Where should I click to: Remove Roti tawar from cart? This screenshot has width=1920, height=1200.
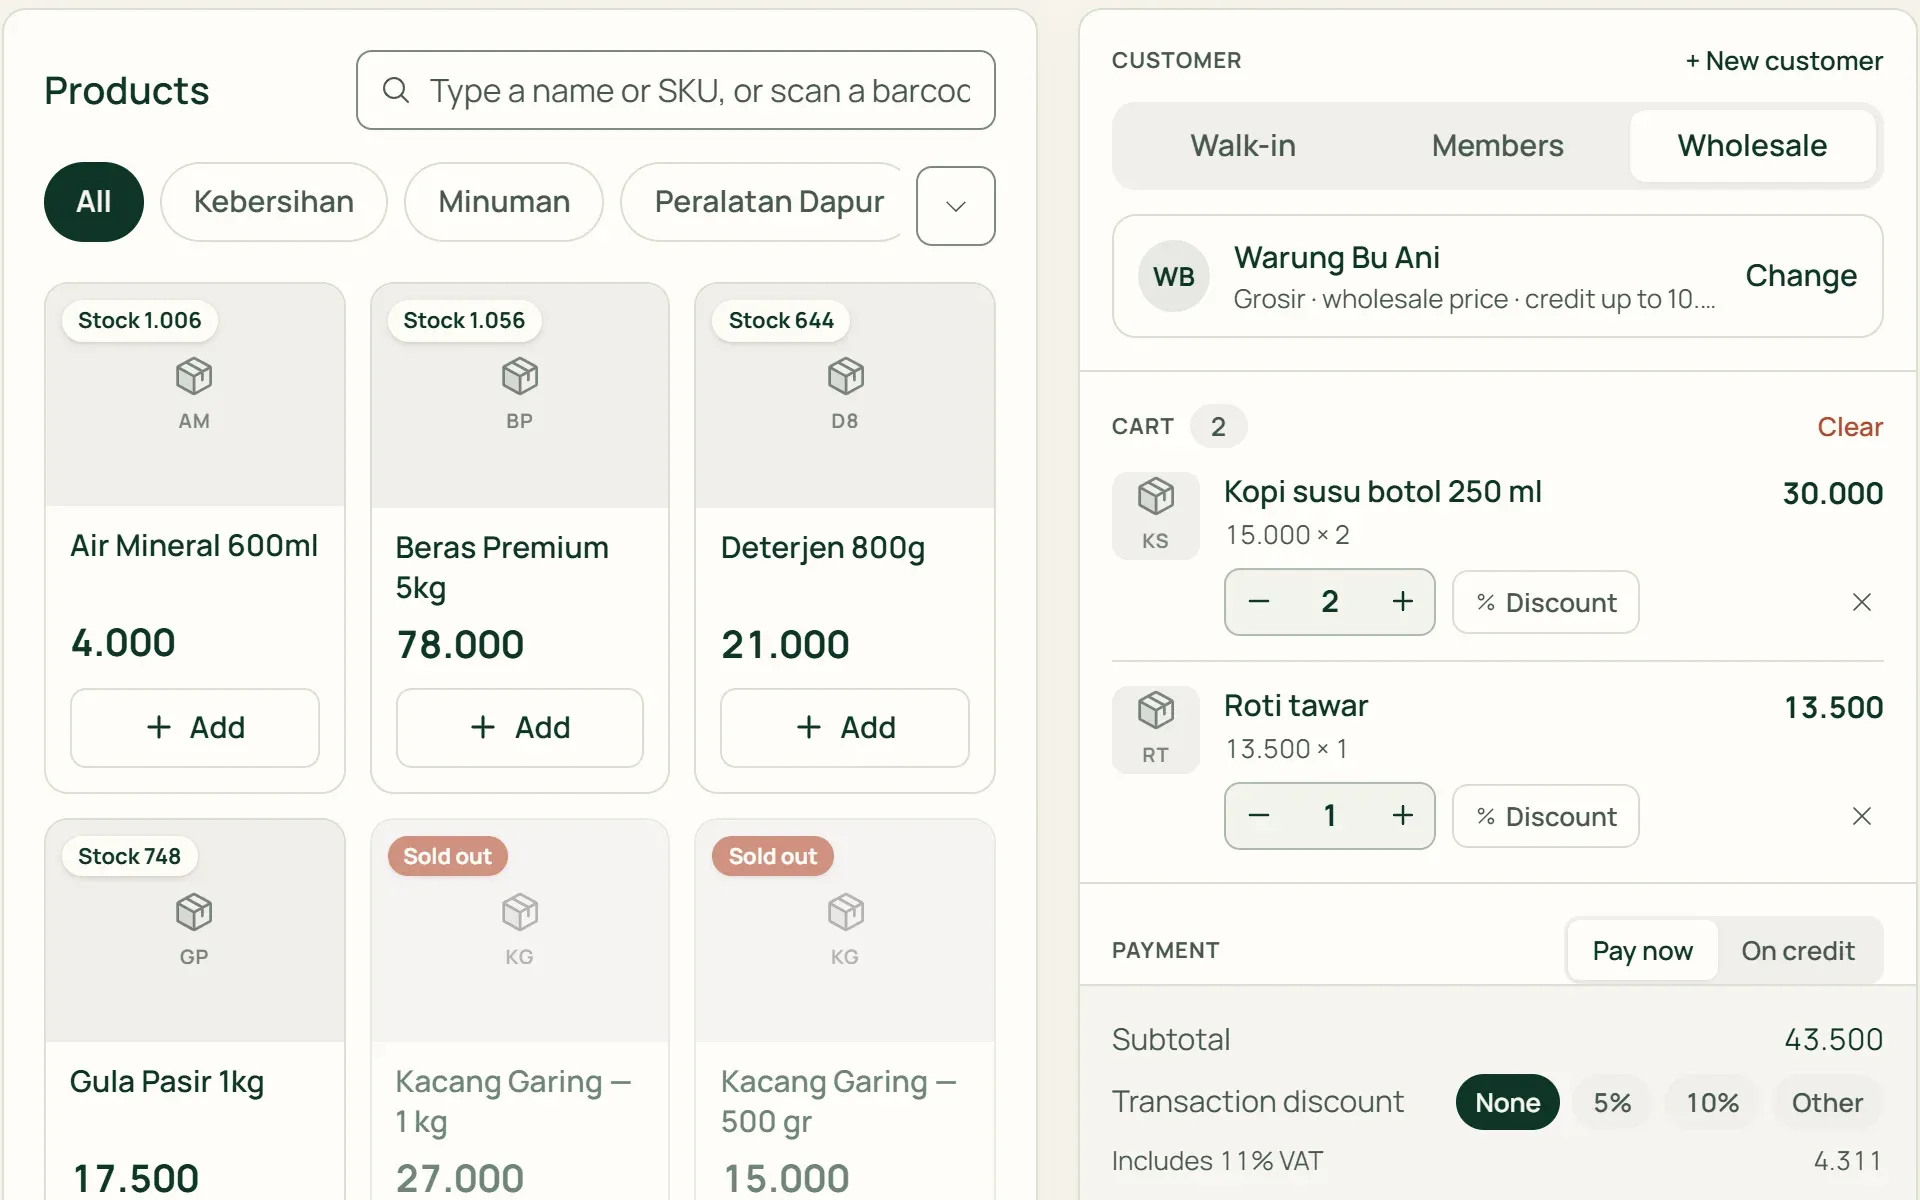coord(1861,816)
